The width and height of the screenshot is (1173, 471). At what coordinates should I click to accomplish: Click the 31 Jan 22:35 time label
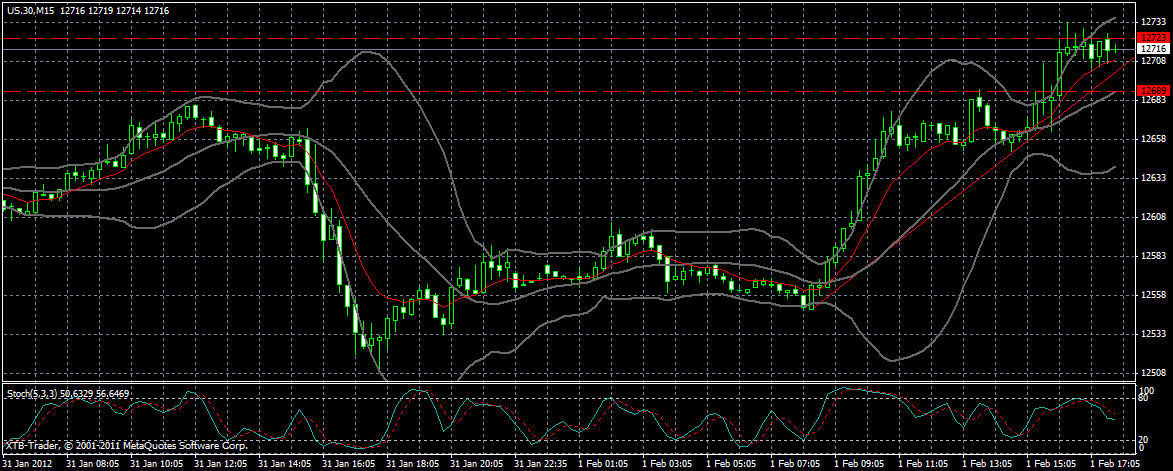coord(539,464)
